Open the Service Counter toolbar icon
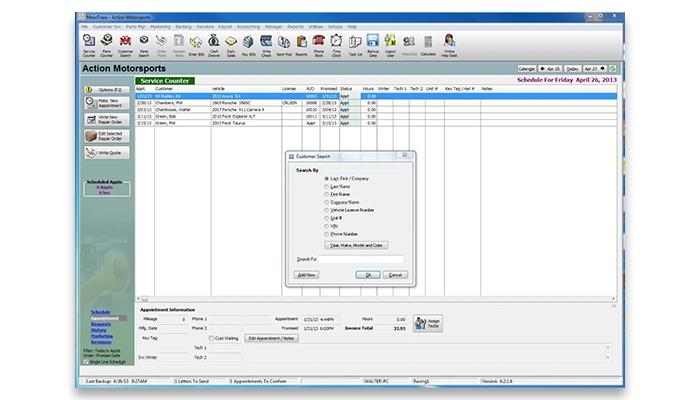This screenshot has width=700, height=400. coord(89,45)
